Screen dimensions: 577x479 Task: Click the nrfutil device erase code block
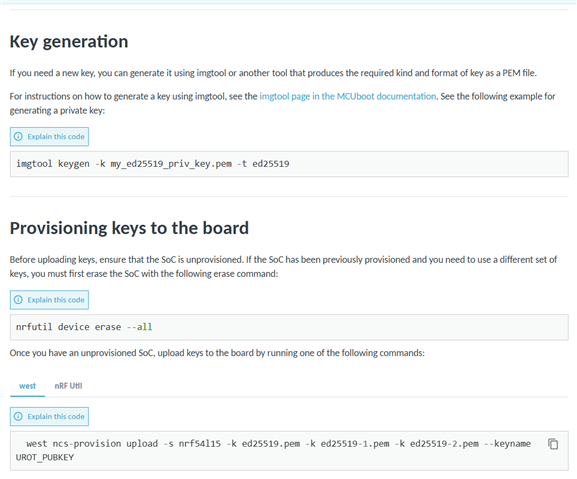[289, 327]
